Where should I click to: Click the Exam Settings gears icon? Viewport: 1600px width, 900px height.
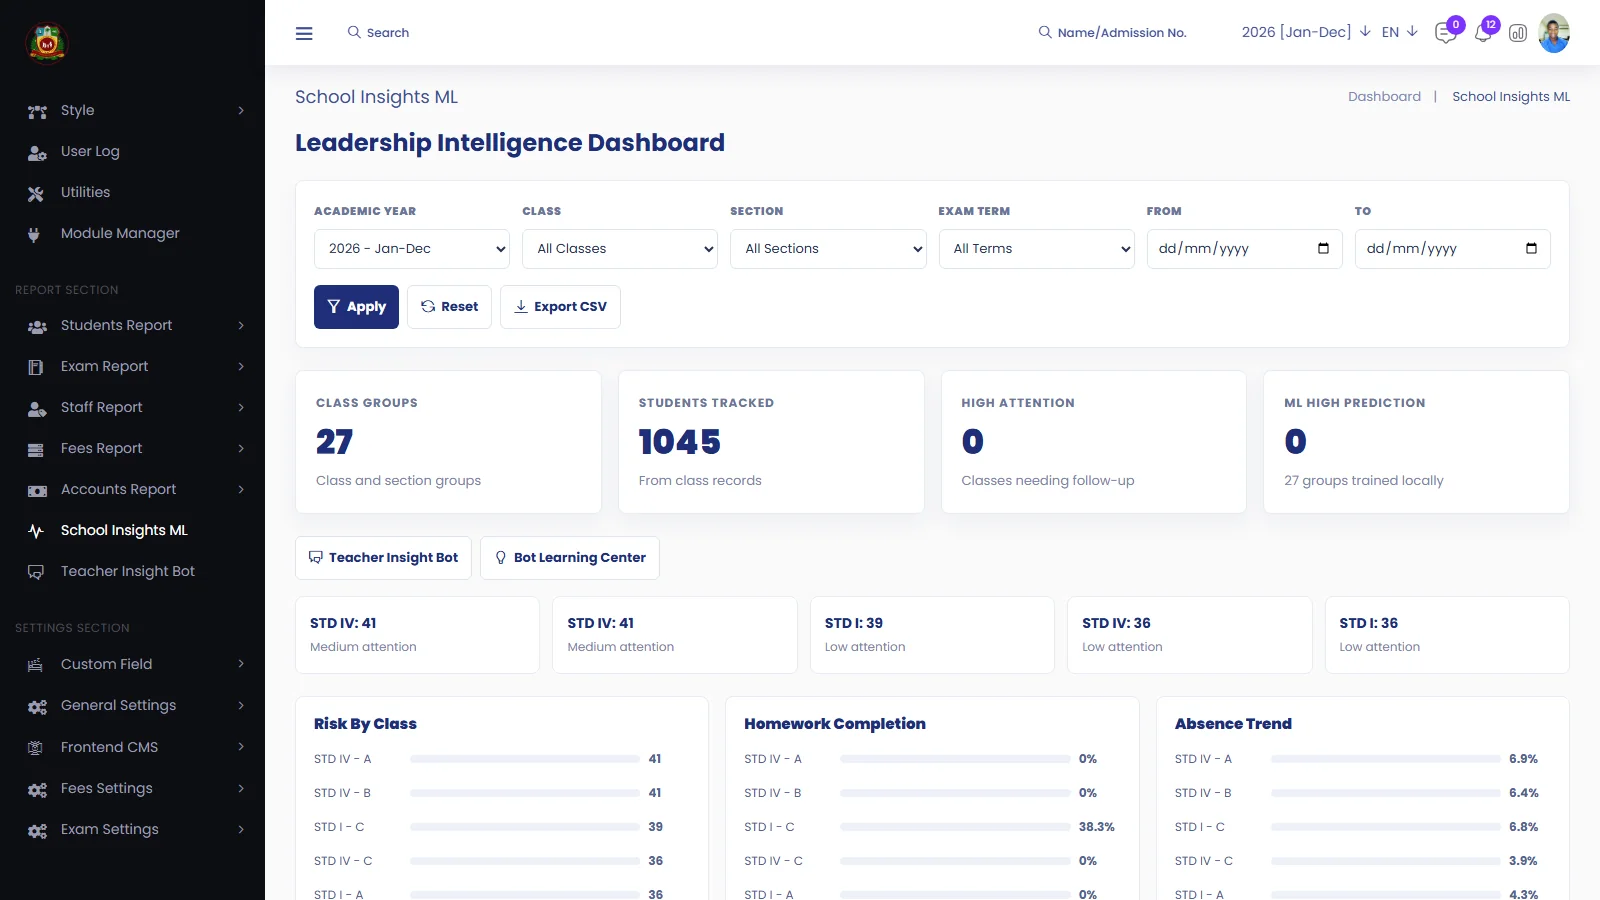[x=37, y=830]
